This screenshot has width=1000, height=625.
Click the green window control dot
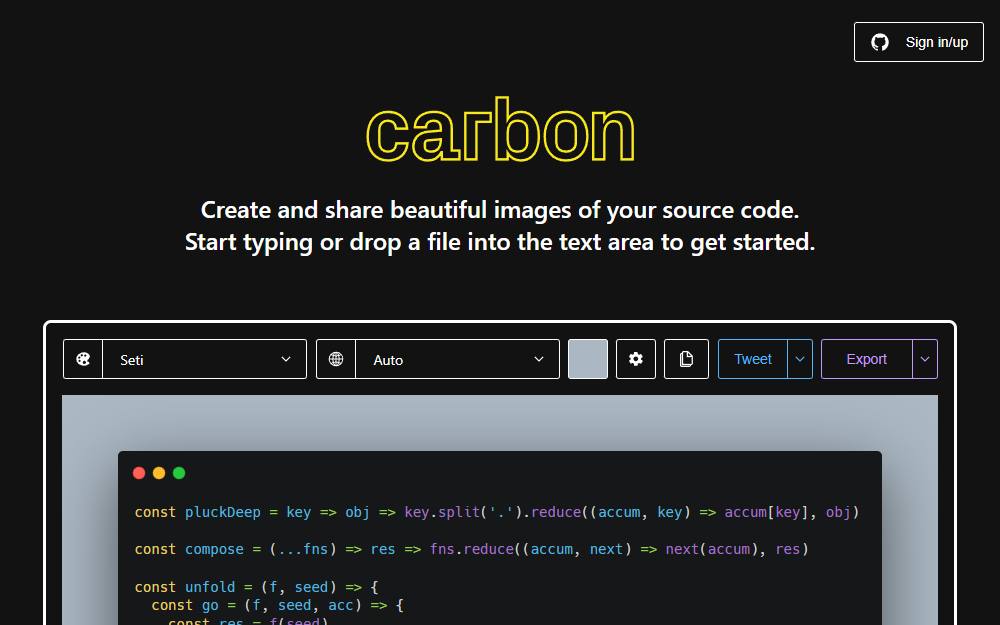coord(179,473)
